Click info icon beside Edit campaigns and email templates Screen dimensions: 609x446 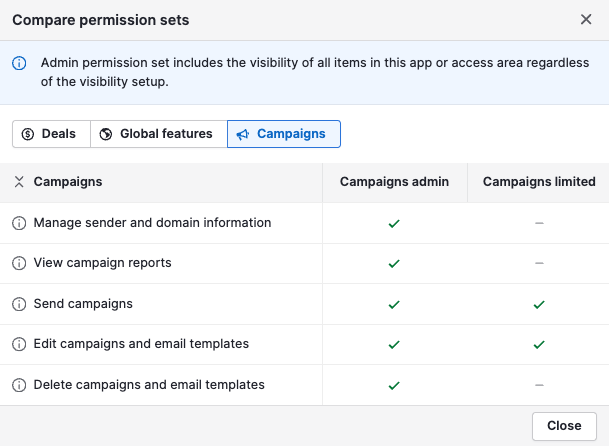[x=19, y=344]
